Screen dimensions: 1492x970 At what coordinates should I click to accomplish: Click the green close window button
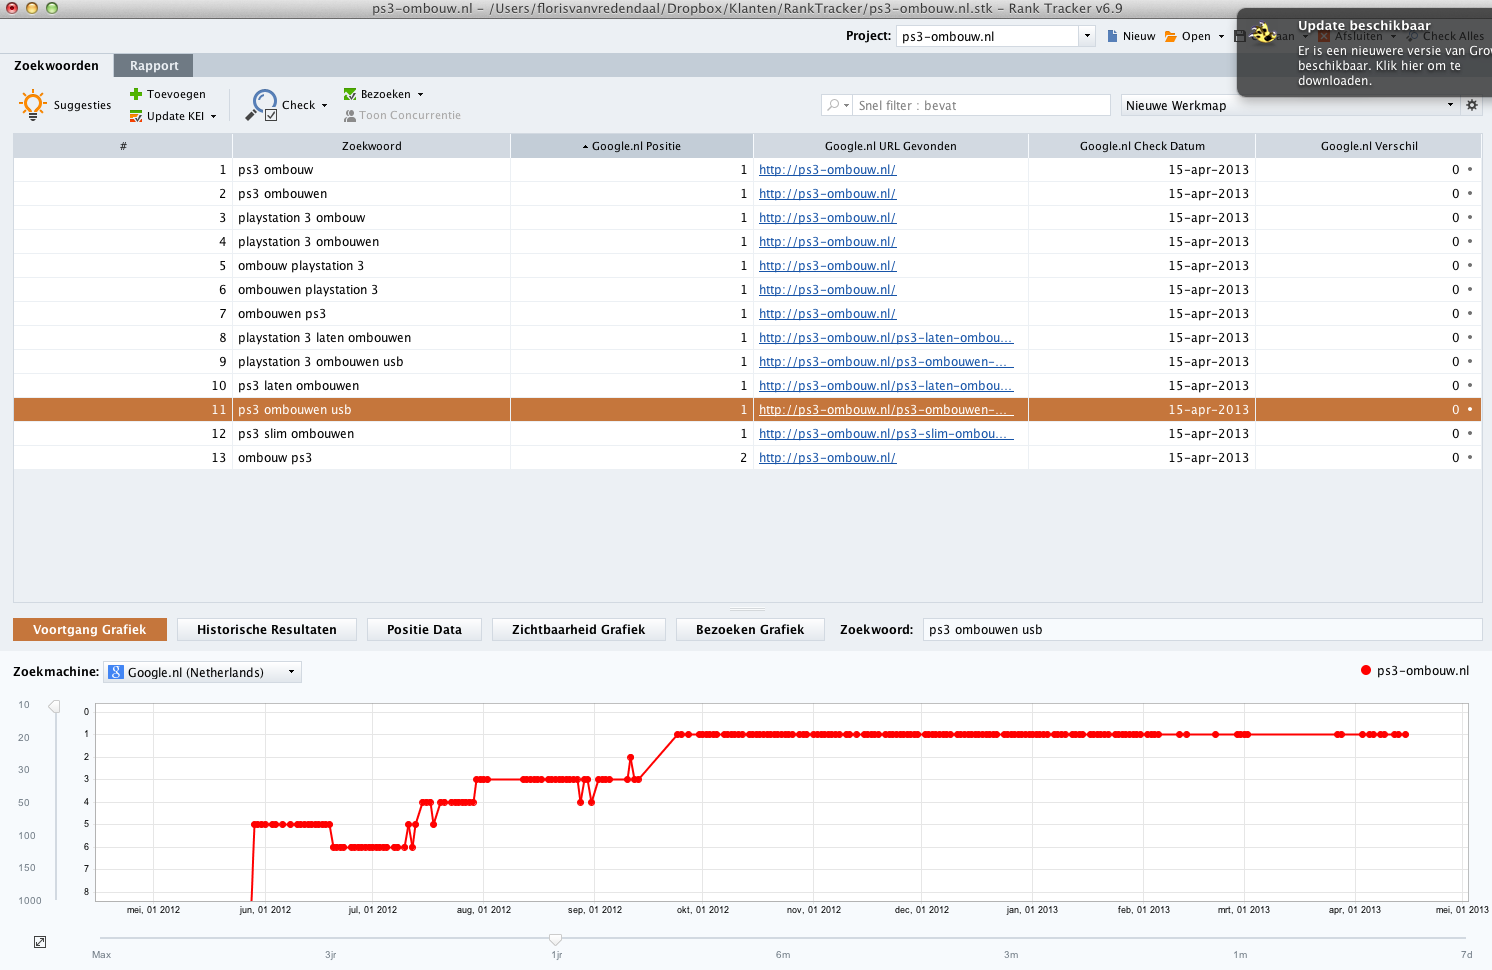(52, 8)
